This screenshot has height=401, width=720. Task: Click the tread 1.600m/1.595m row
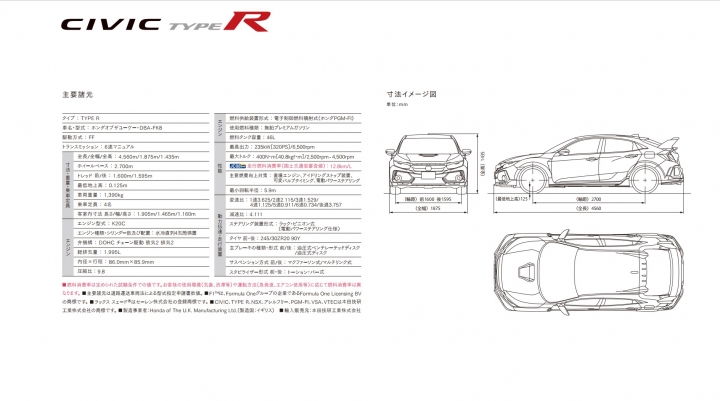point(142,176)
